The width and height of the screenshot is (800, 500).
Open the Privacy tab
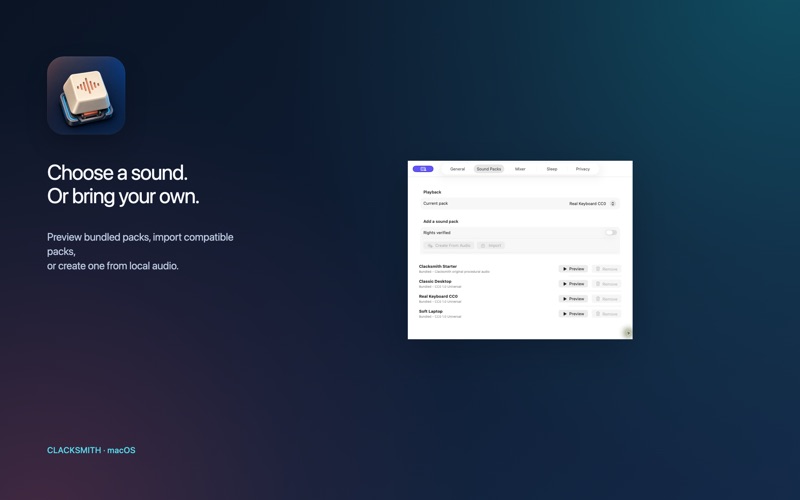pyautogui.click(x=583, y=169)
